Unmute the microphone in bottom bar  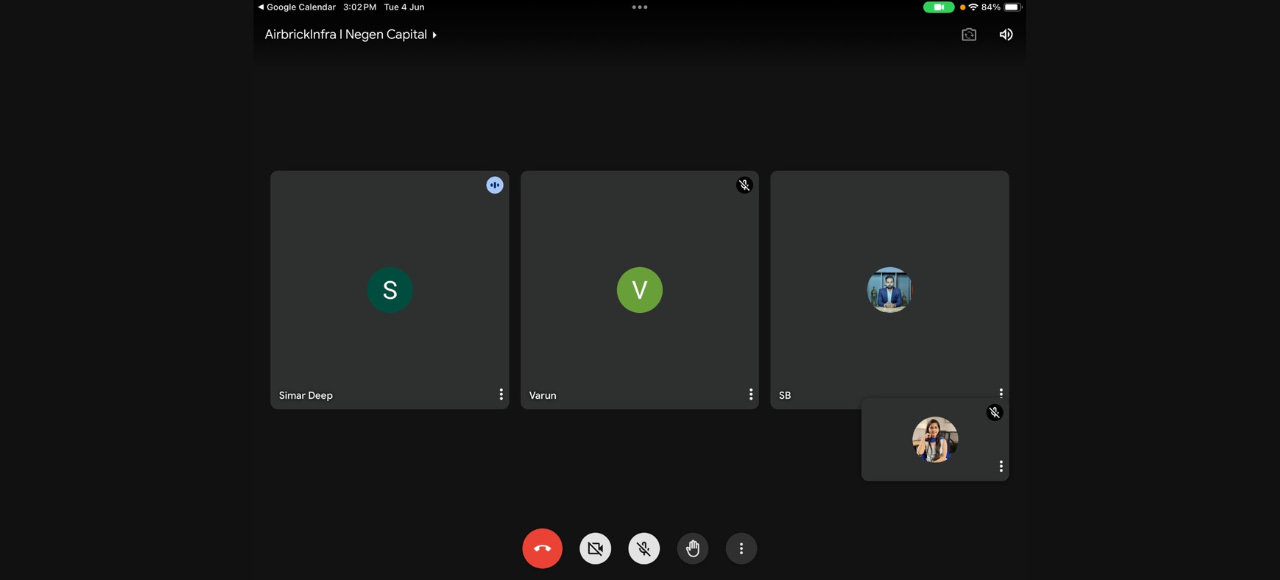pos(644,548)
